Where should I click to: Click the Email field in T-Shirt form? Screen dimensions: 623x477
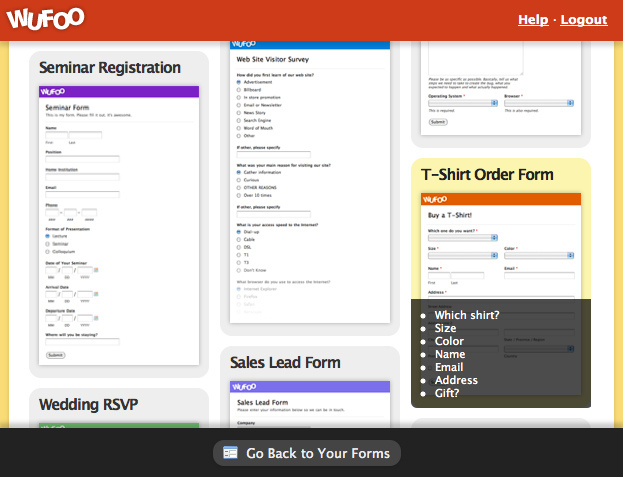tap(539, 275)
